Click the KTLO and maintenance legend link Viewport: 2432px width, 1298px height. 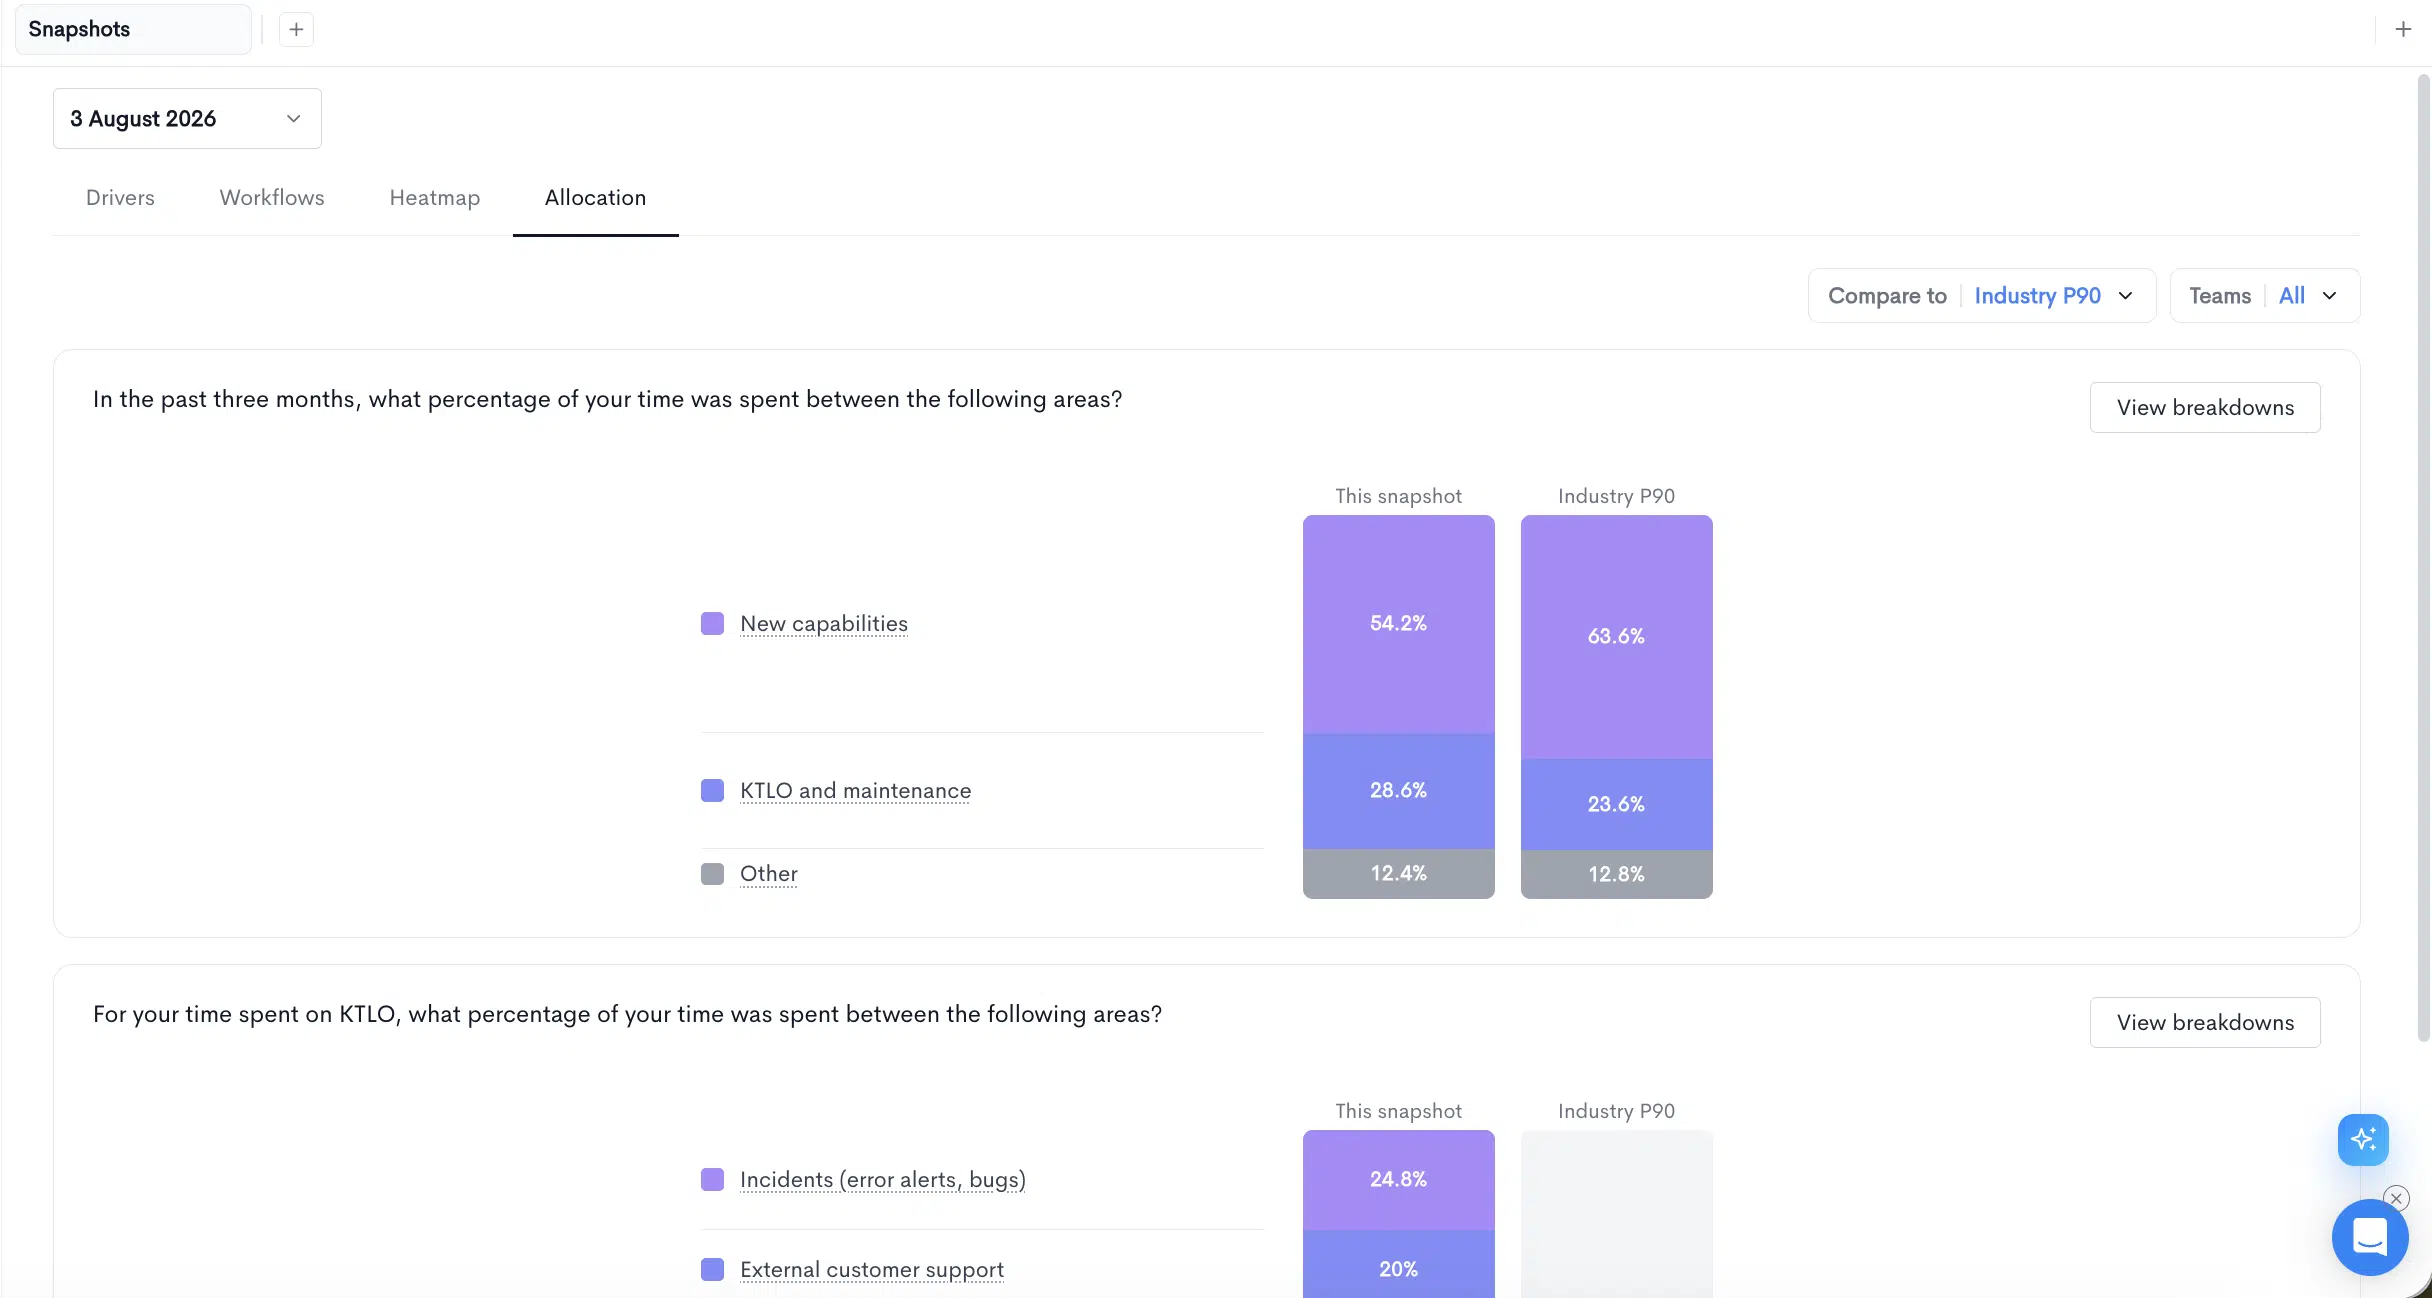(856, 790)
